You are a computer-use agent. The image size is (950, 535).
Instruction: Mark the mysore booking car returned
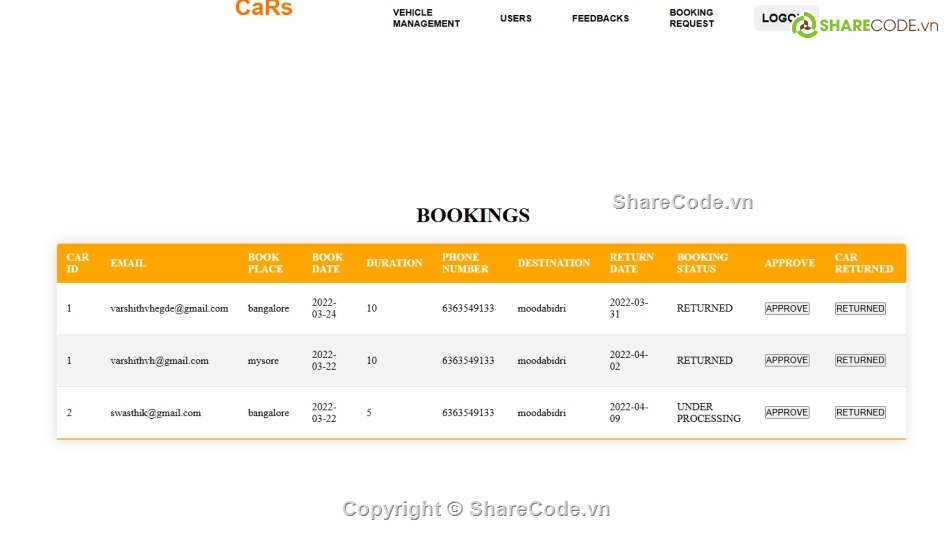point(860,360)
